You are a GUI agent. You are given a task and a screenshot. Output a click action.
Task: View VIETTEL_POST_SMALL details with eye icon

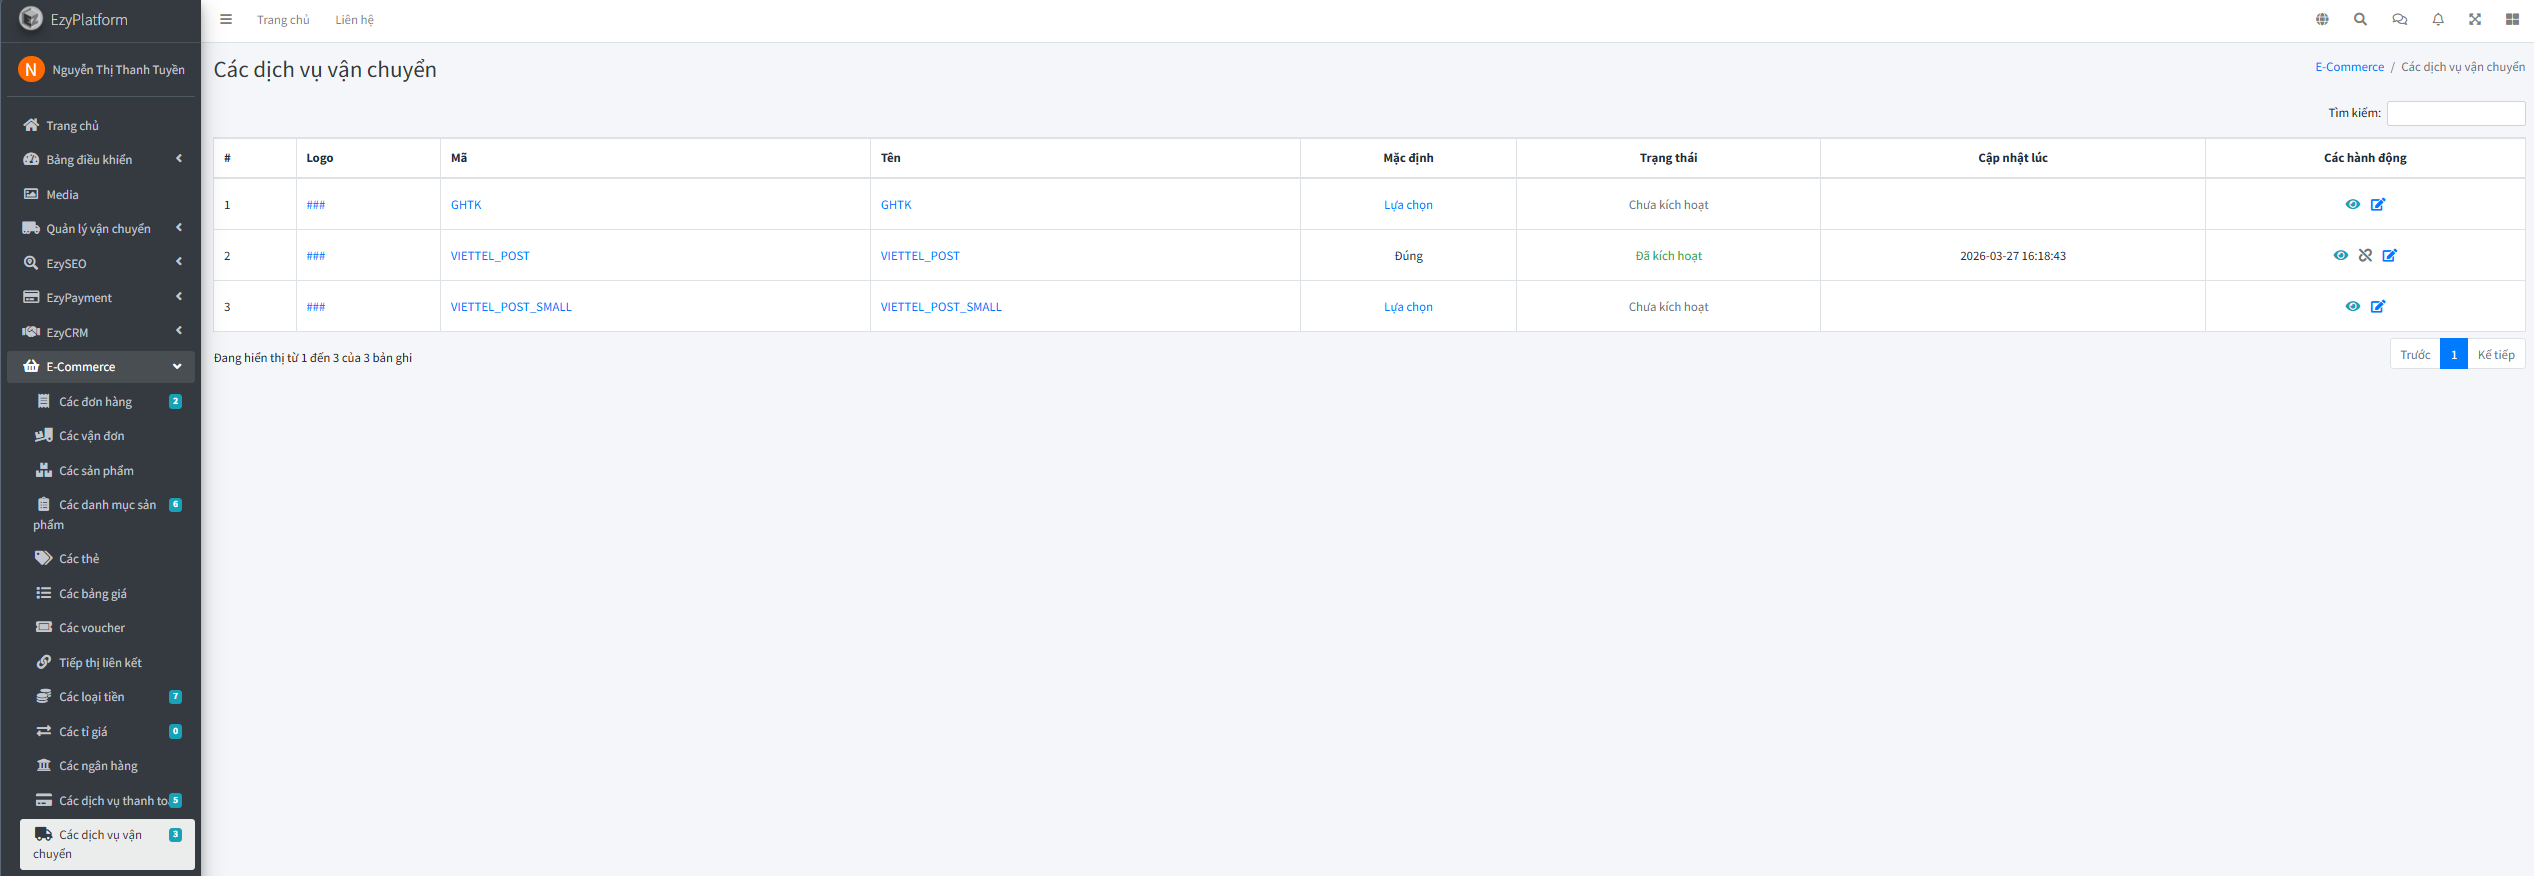pyautogui.click(x=2352, y=306)
